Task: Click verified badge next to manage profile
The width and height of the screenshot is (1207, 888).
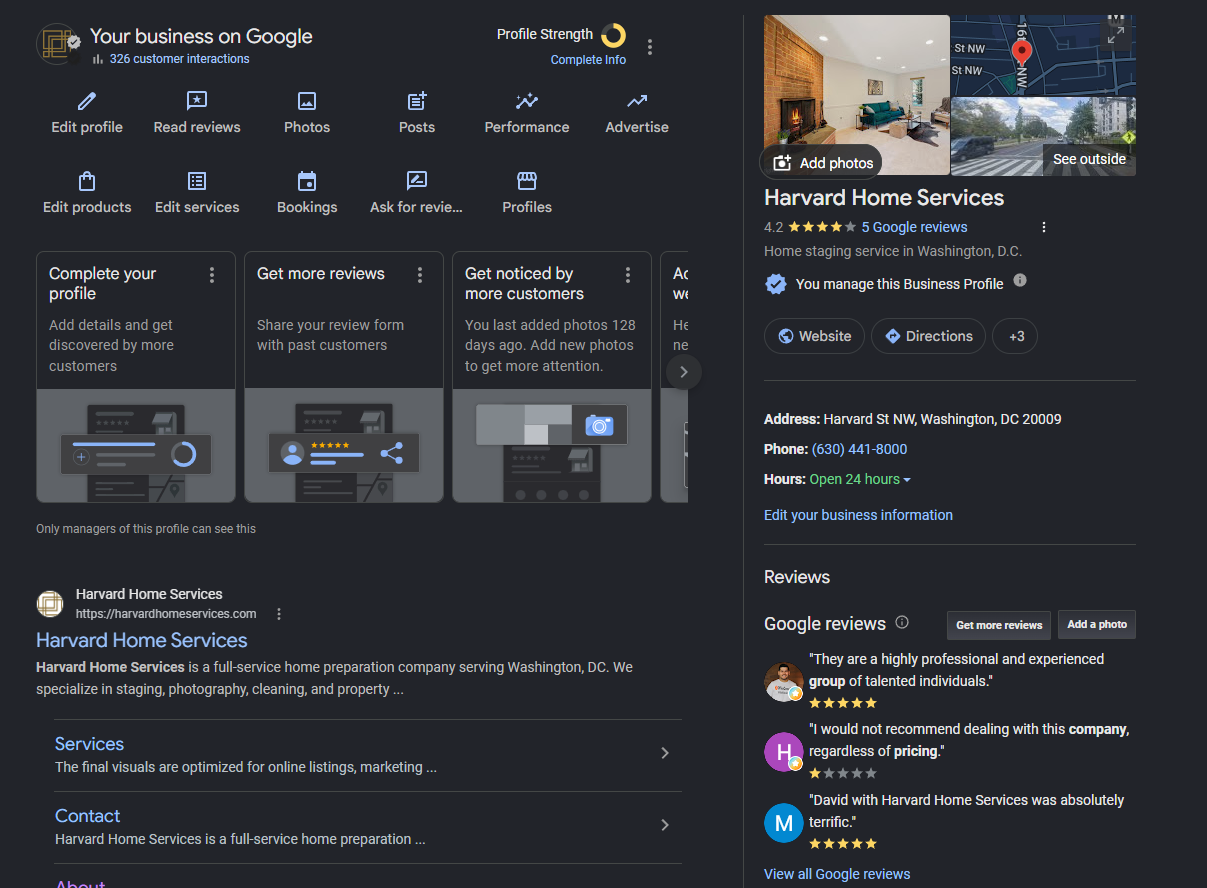Action: click(776, 284)
